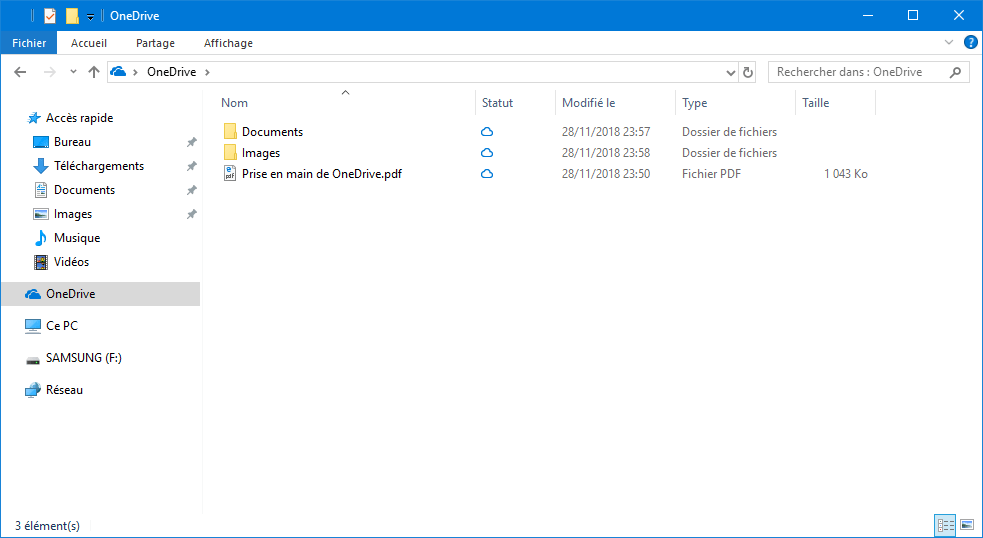983x538 pixels.
Task: Switch to the Partage ribbon tab
Action: pos(155,43)
